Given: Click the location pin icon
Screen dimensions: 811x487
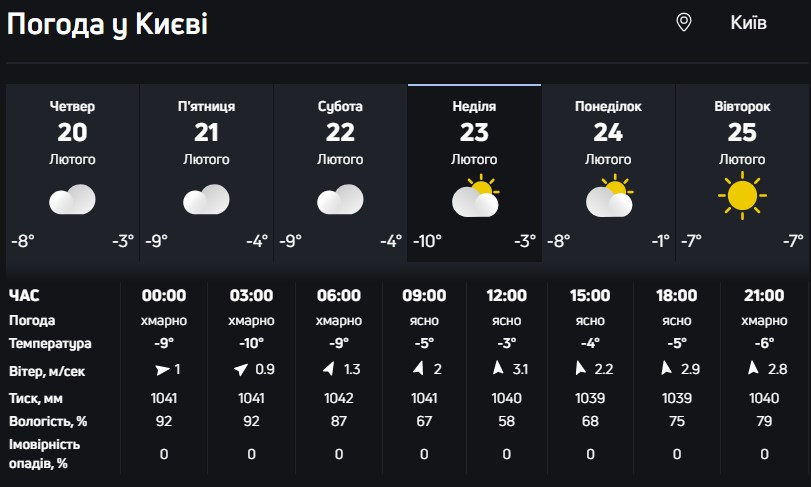Looking at the screenshot, I should coord(684,23).
